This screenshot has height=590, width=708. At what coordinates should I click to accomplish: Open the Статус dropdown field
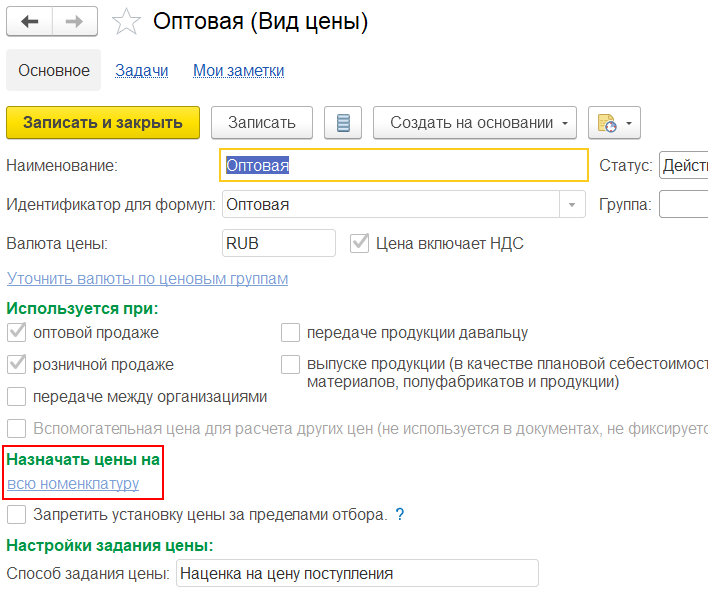(684, 165)
